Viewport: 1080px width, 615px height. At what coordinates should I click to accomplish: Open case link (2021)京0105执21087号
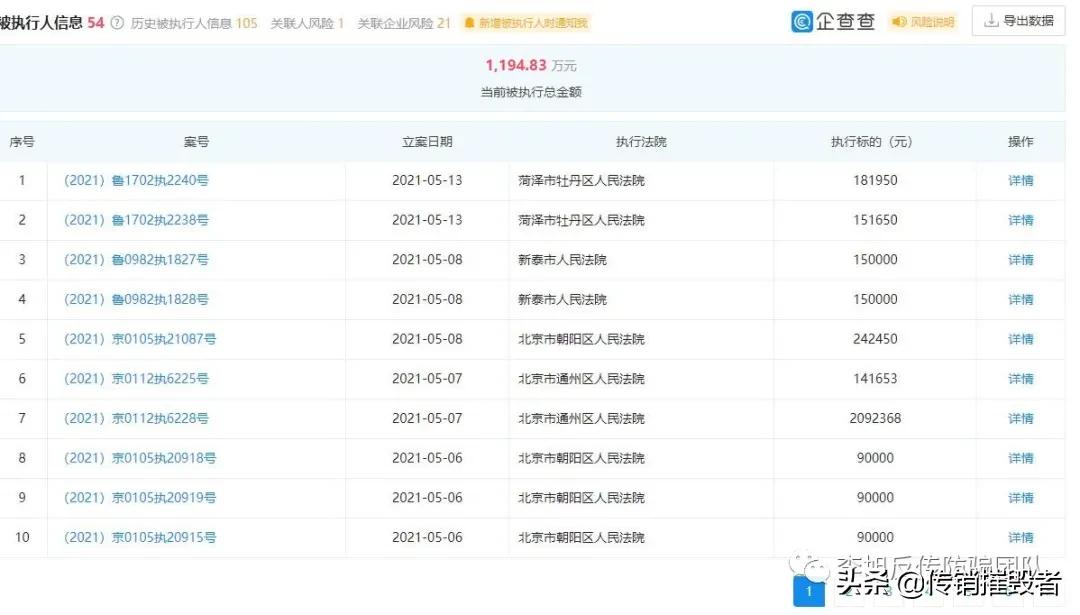pos(138,339)
